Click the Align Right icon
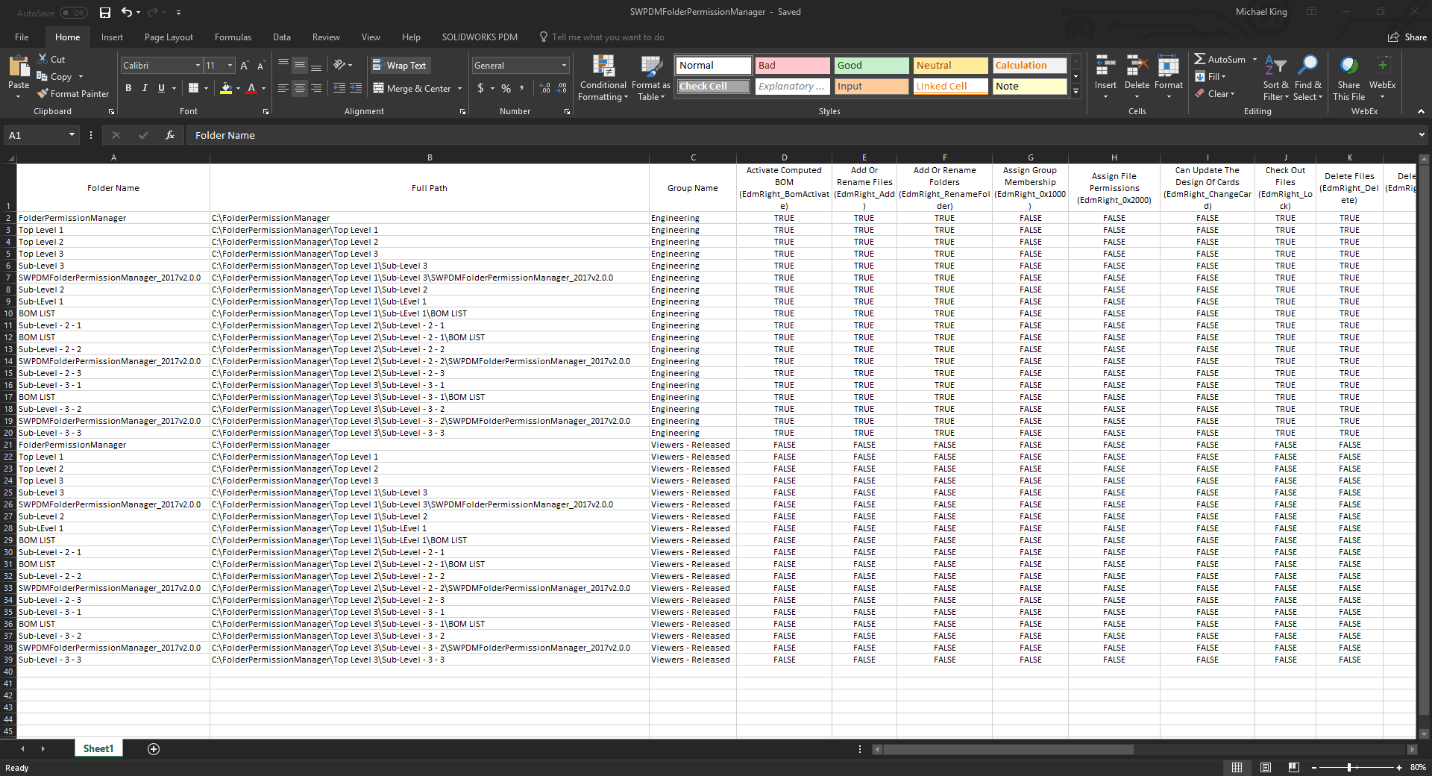Image resolution: width=1432 pixels, height=776 pixels. 315,88
